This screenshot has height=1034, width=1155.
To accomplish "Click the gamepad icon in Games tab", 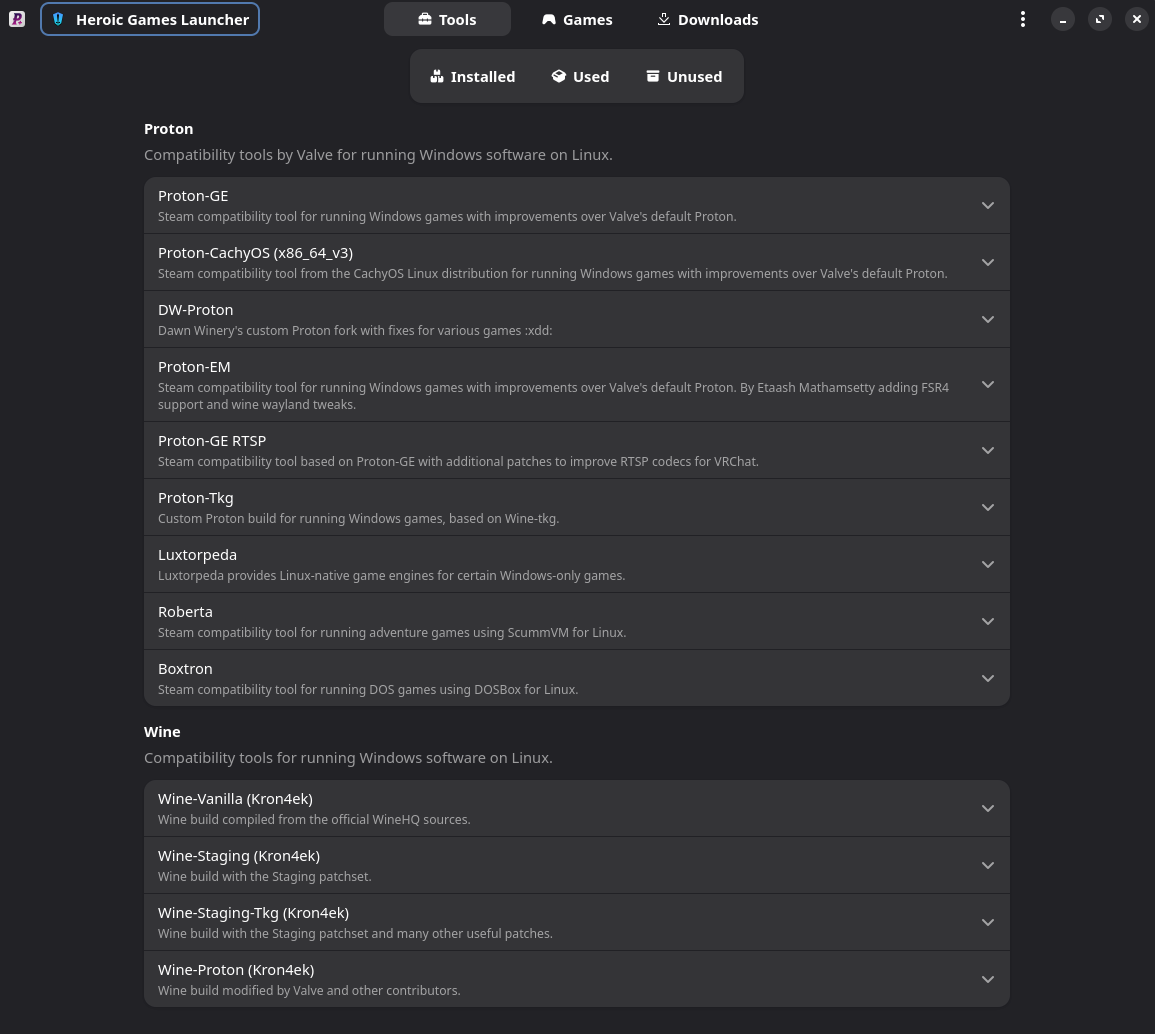I will [x=549, y=19].
